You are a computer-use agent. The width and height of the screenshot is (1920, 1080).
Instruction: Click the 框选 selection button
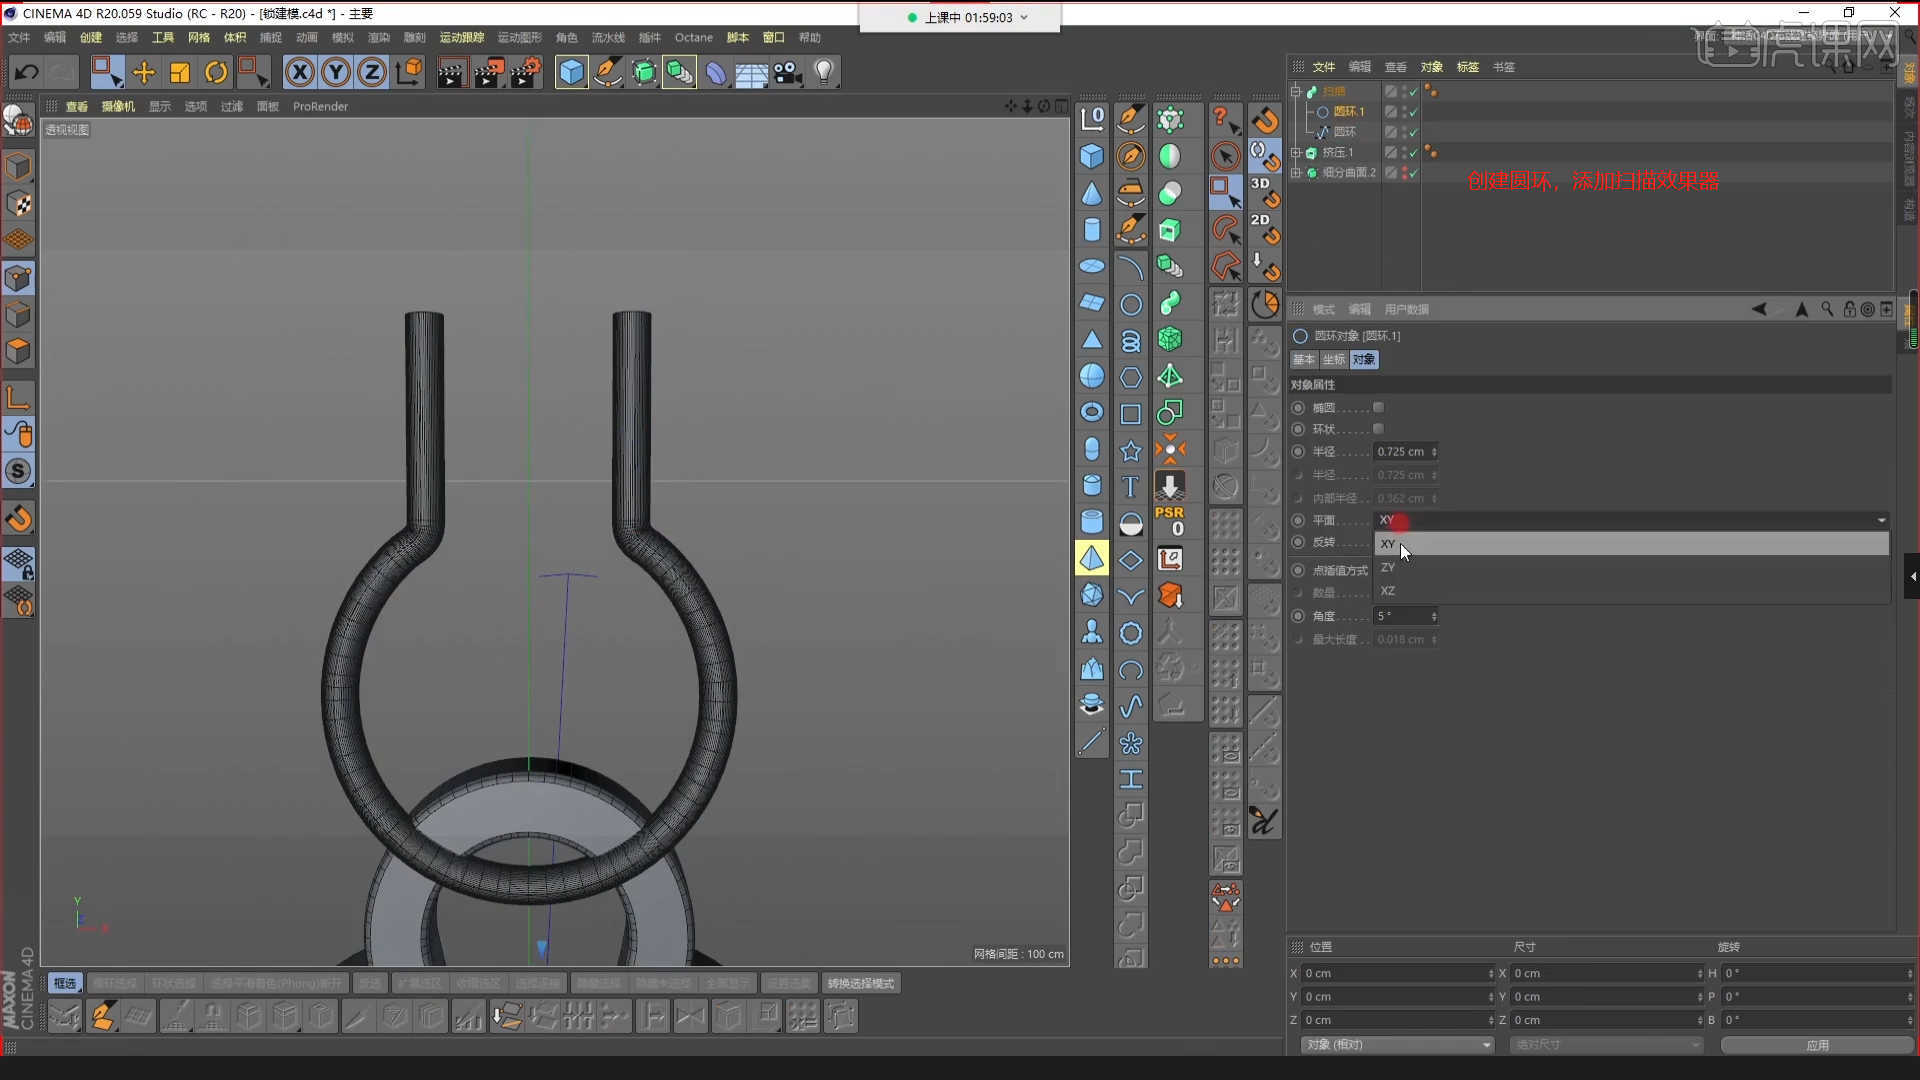pyautogui.click(x=65, y=984)
